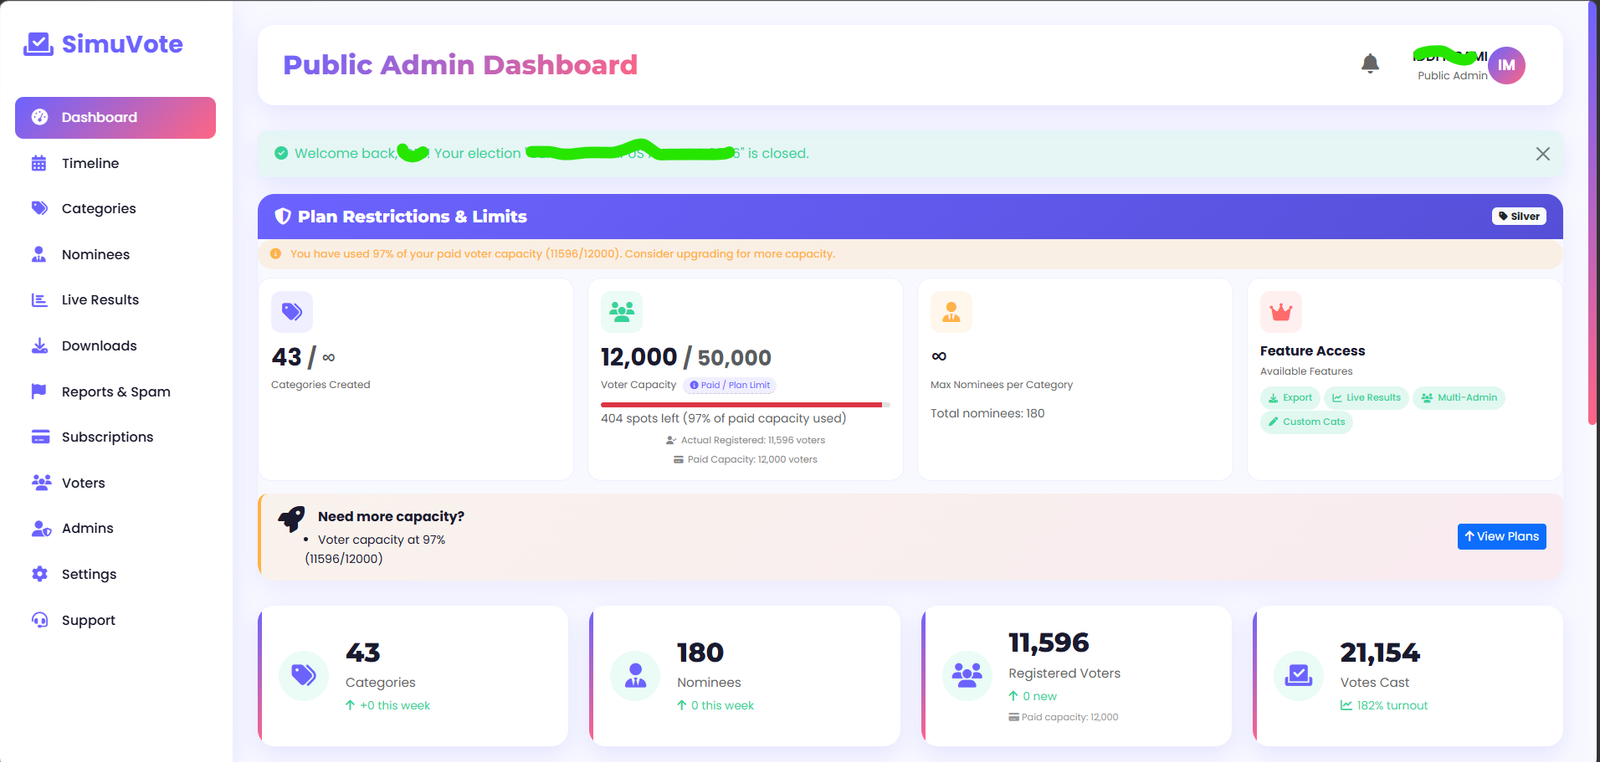Screen dimensions: 1600x762
Task: Click the Admins user-shield icon
Action: (x=41, y=528)
